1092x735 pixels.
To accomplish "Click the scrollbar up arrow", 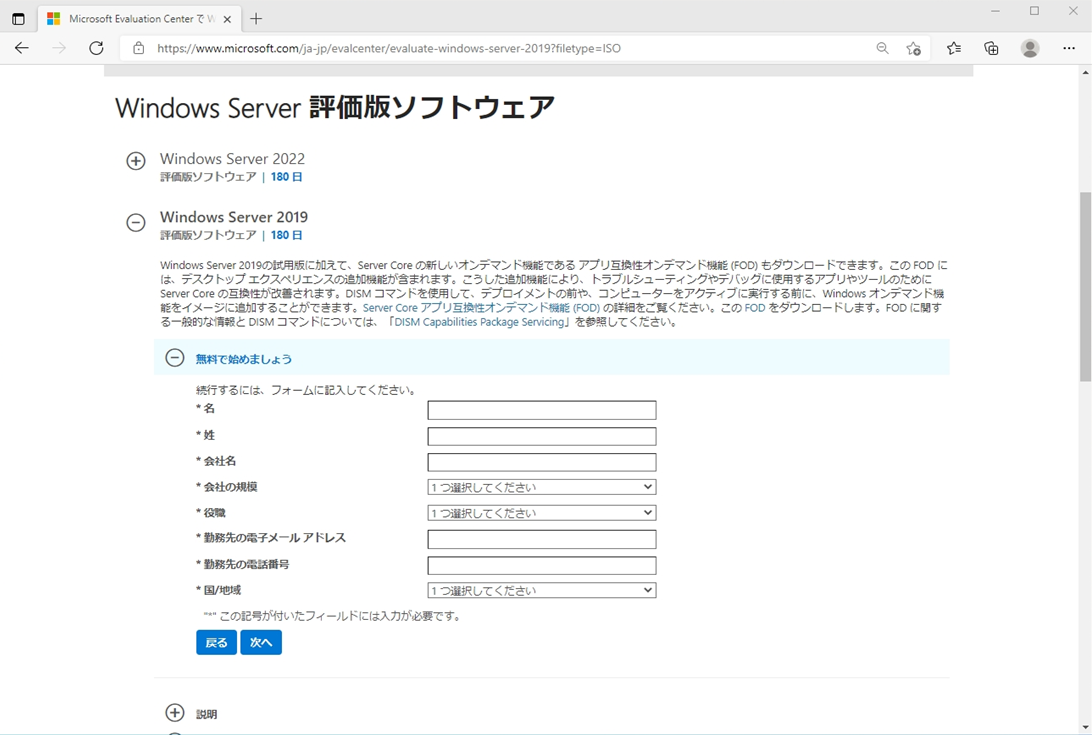I will [1085, 72].
